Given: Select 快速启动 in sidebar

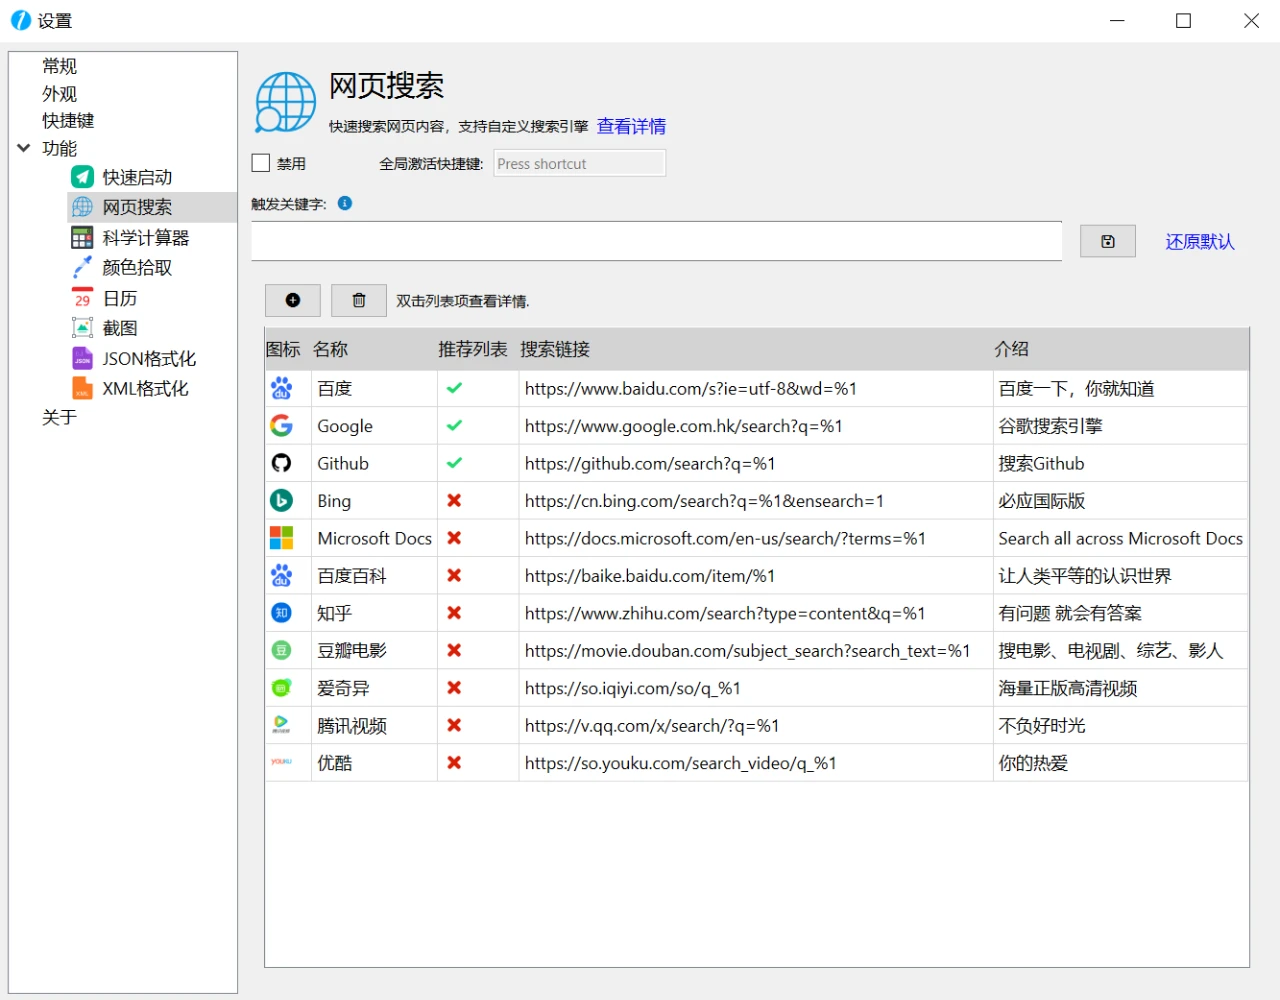Looking at the screenshot, I should [137, 177].
